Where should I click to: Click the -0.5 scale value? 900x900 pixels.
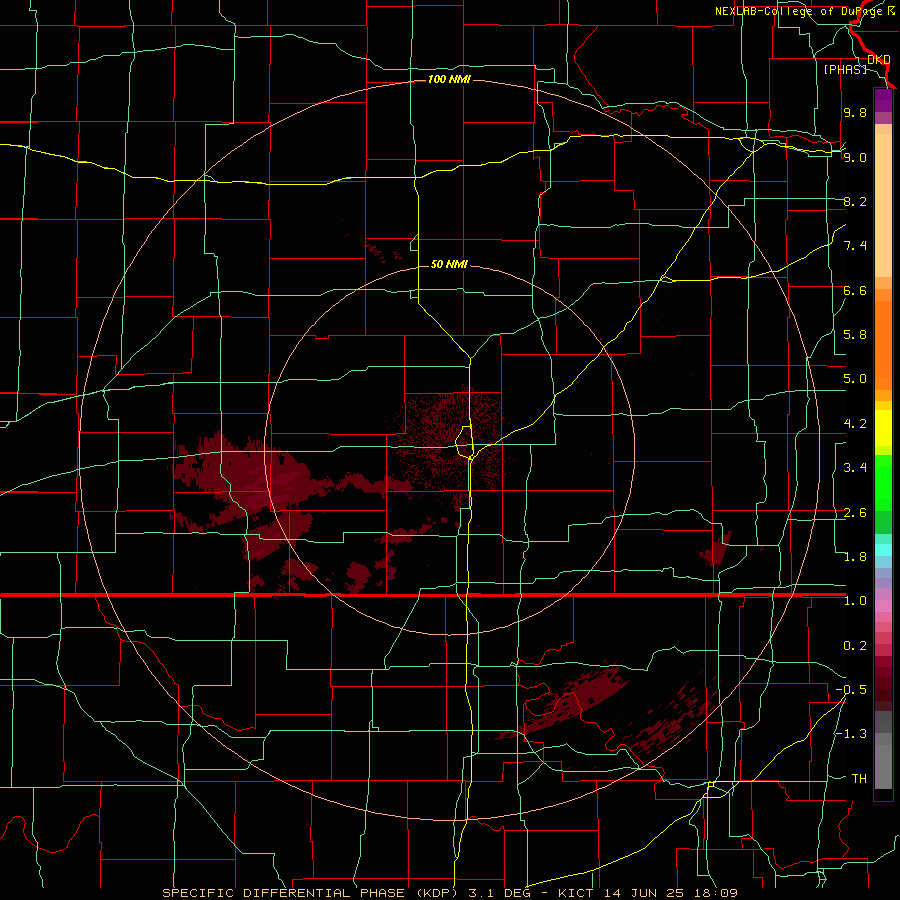click(851, 690)
